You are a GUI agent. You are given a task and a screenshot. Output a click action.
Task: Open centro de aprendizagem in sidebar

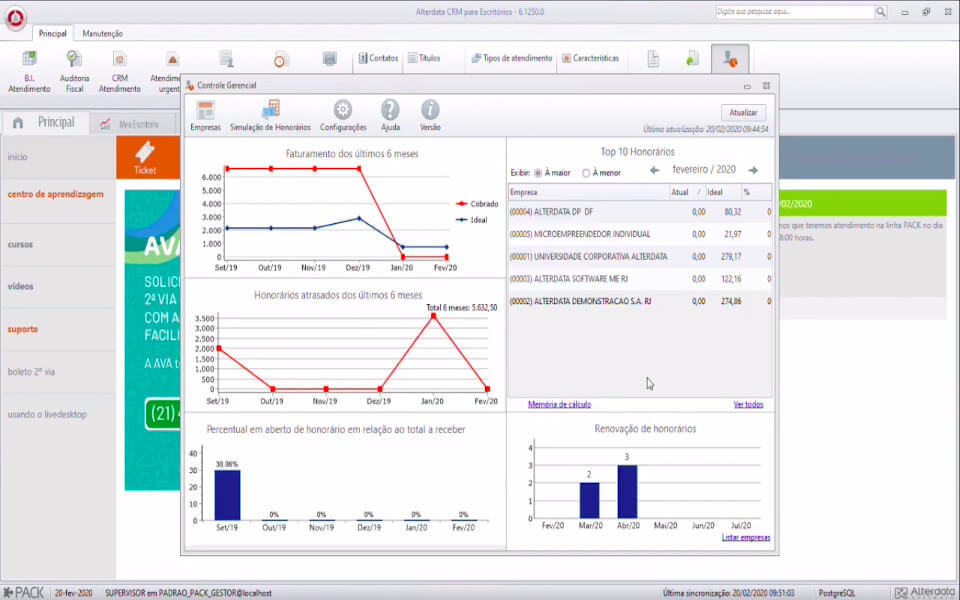[56, 194]
